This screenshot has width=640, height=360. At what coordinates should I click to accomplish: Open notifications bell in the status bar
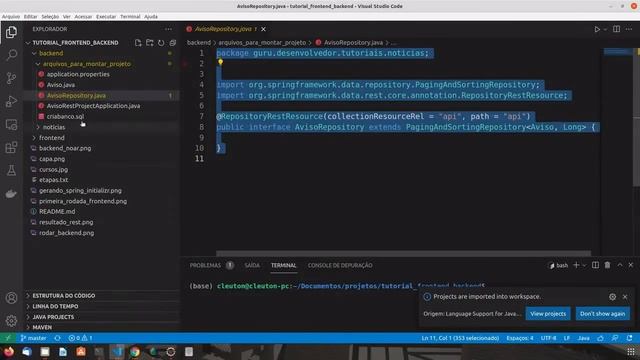[629, 338]
